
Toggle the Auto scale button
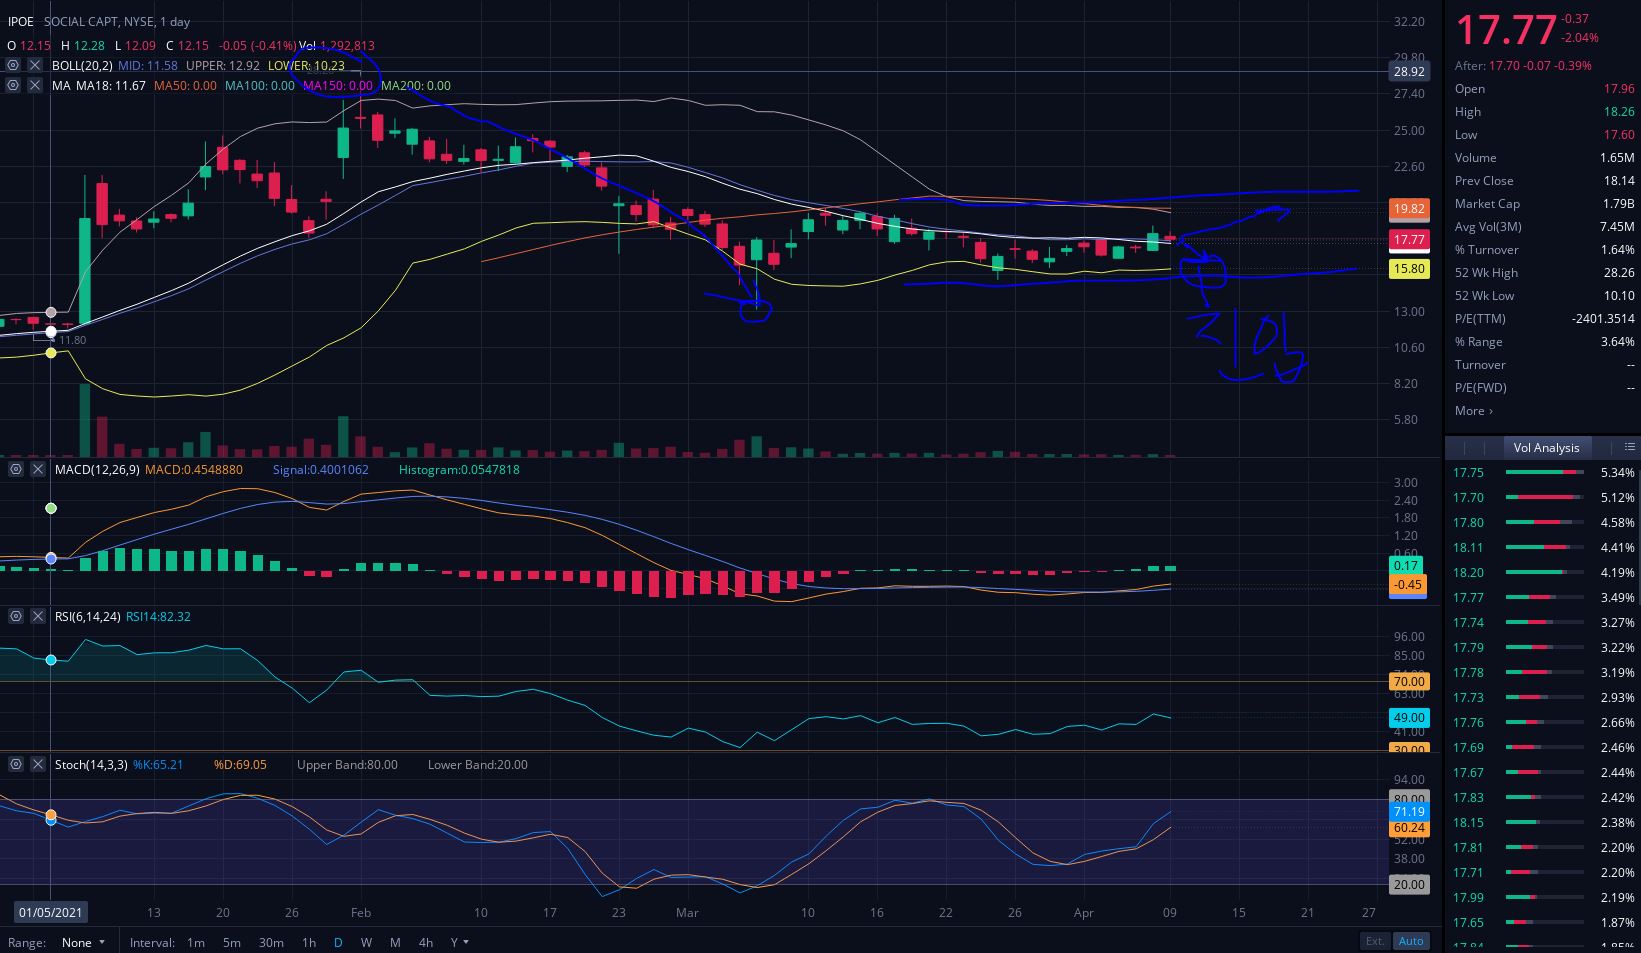[x=1411, y=941]
